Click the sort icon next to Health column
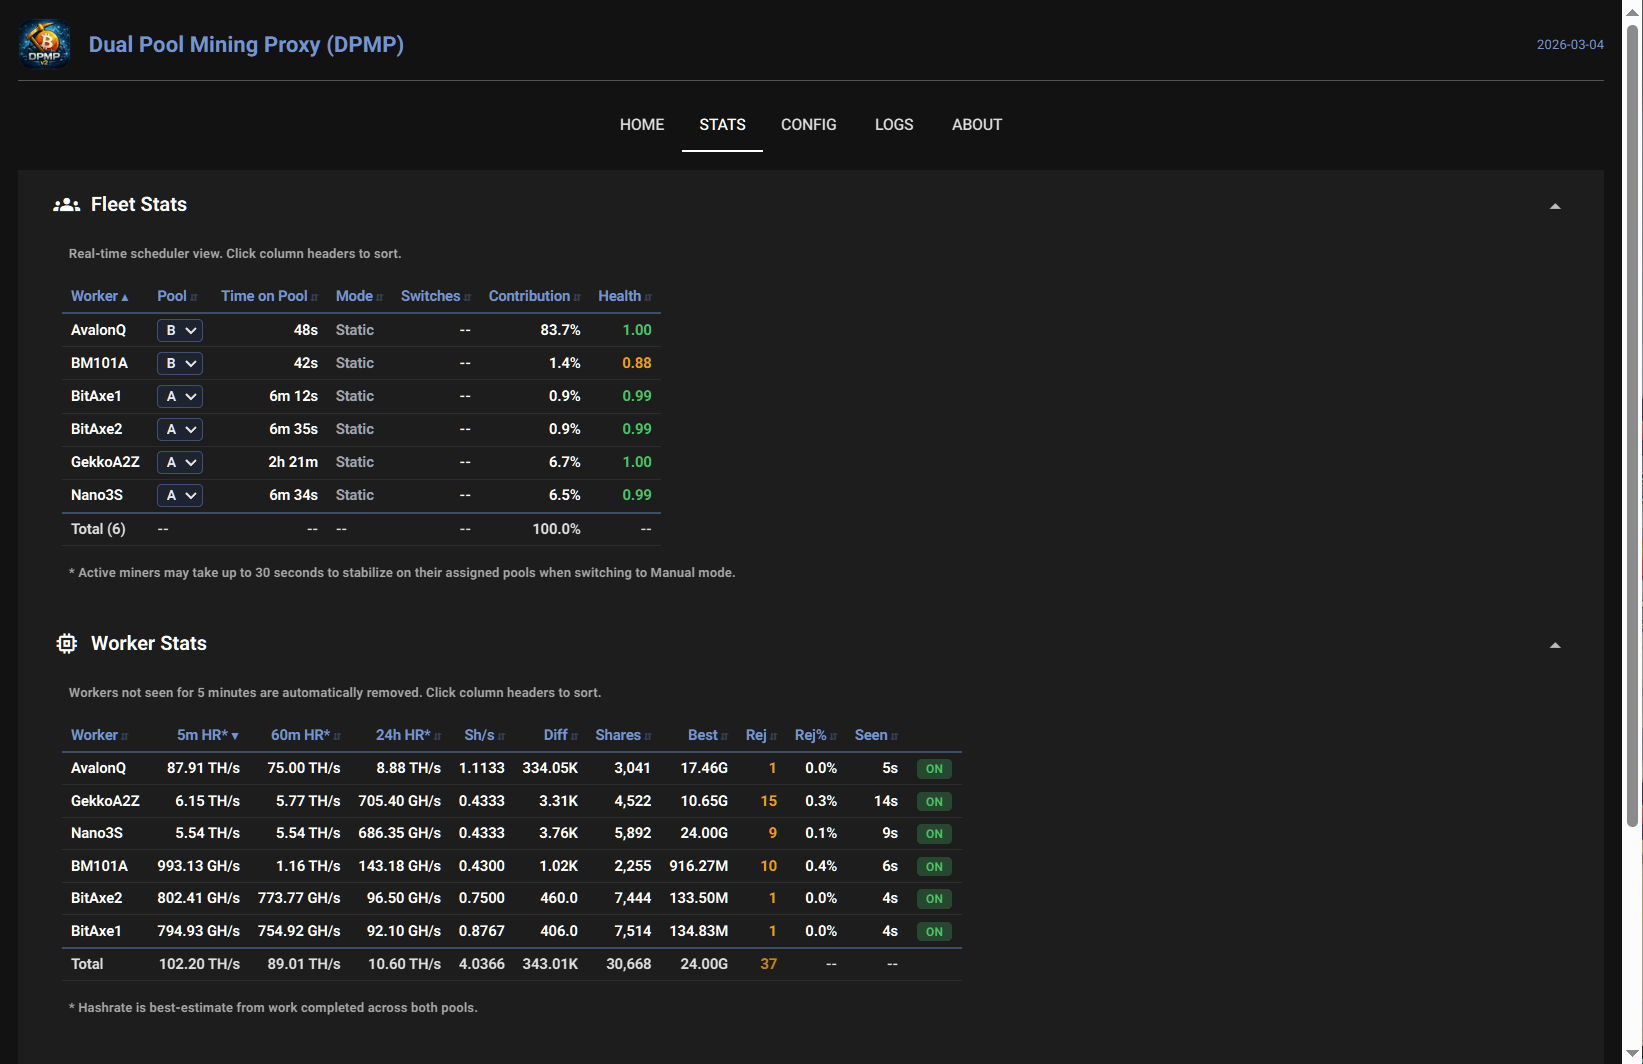The height and width of the screenshot is (1064, 1643). click(x=649, y=296)
